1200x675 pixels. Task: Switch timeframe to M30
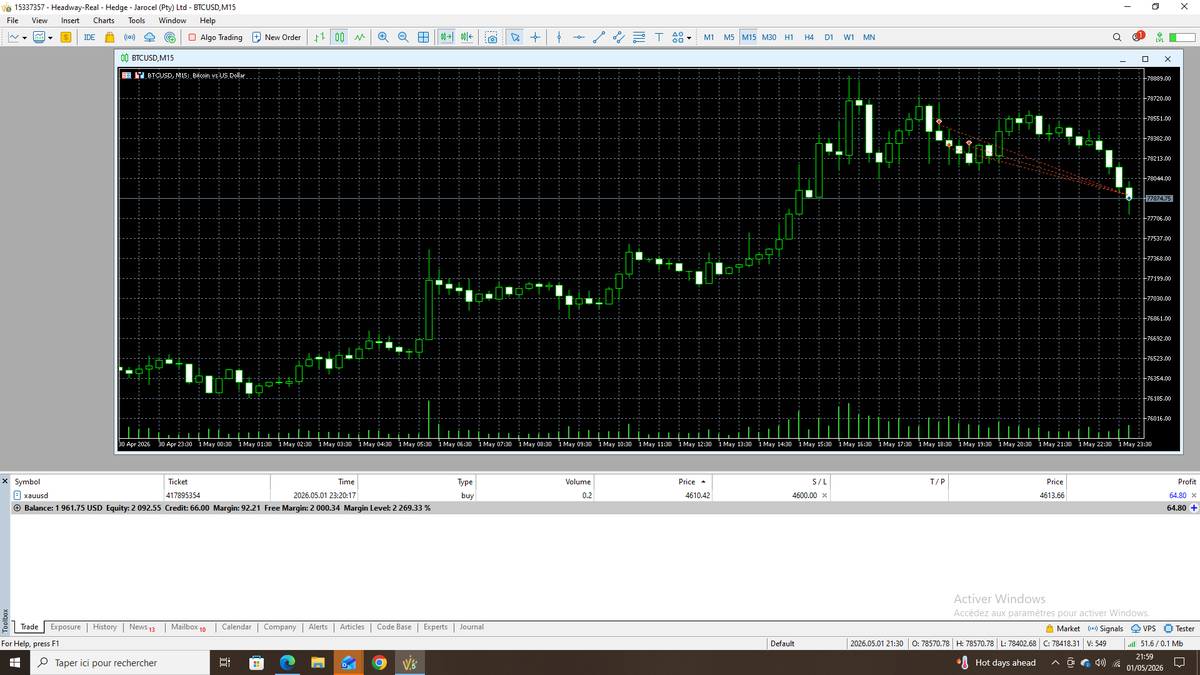[x=769, y=37]
